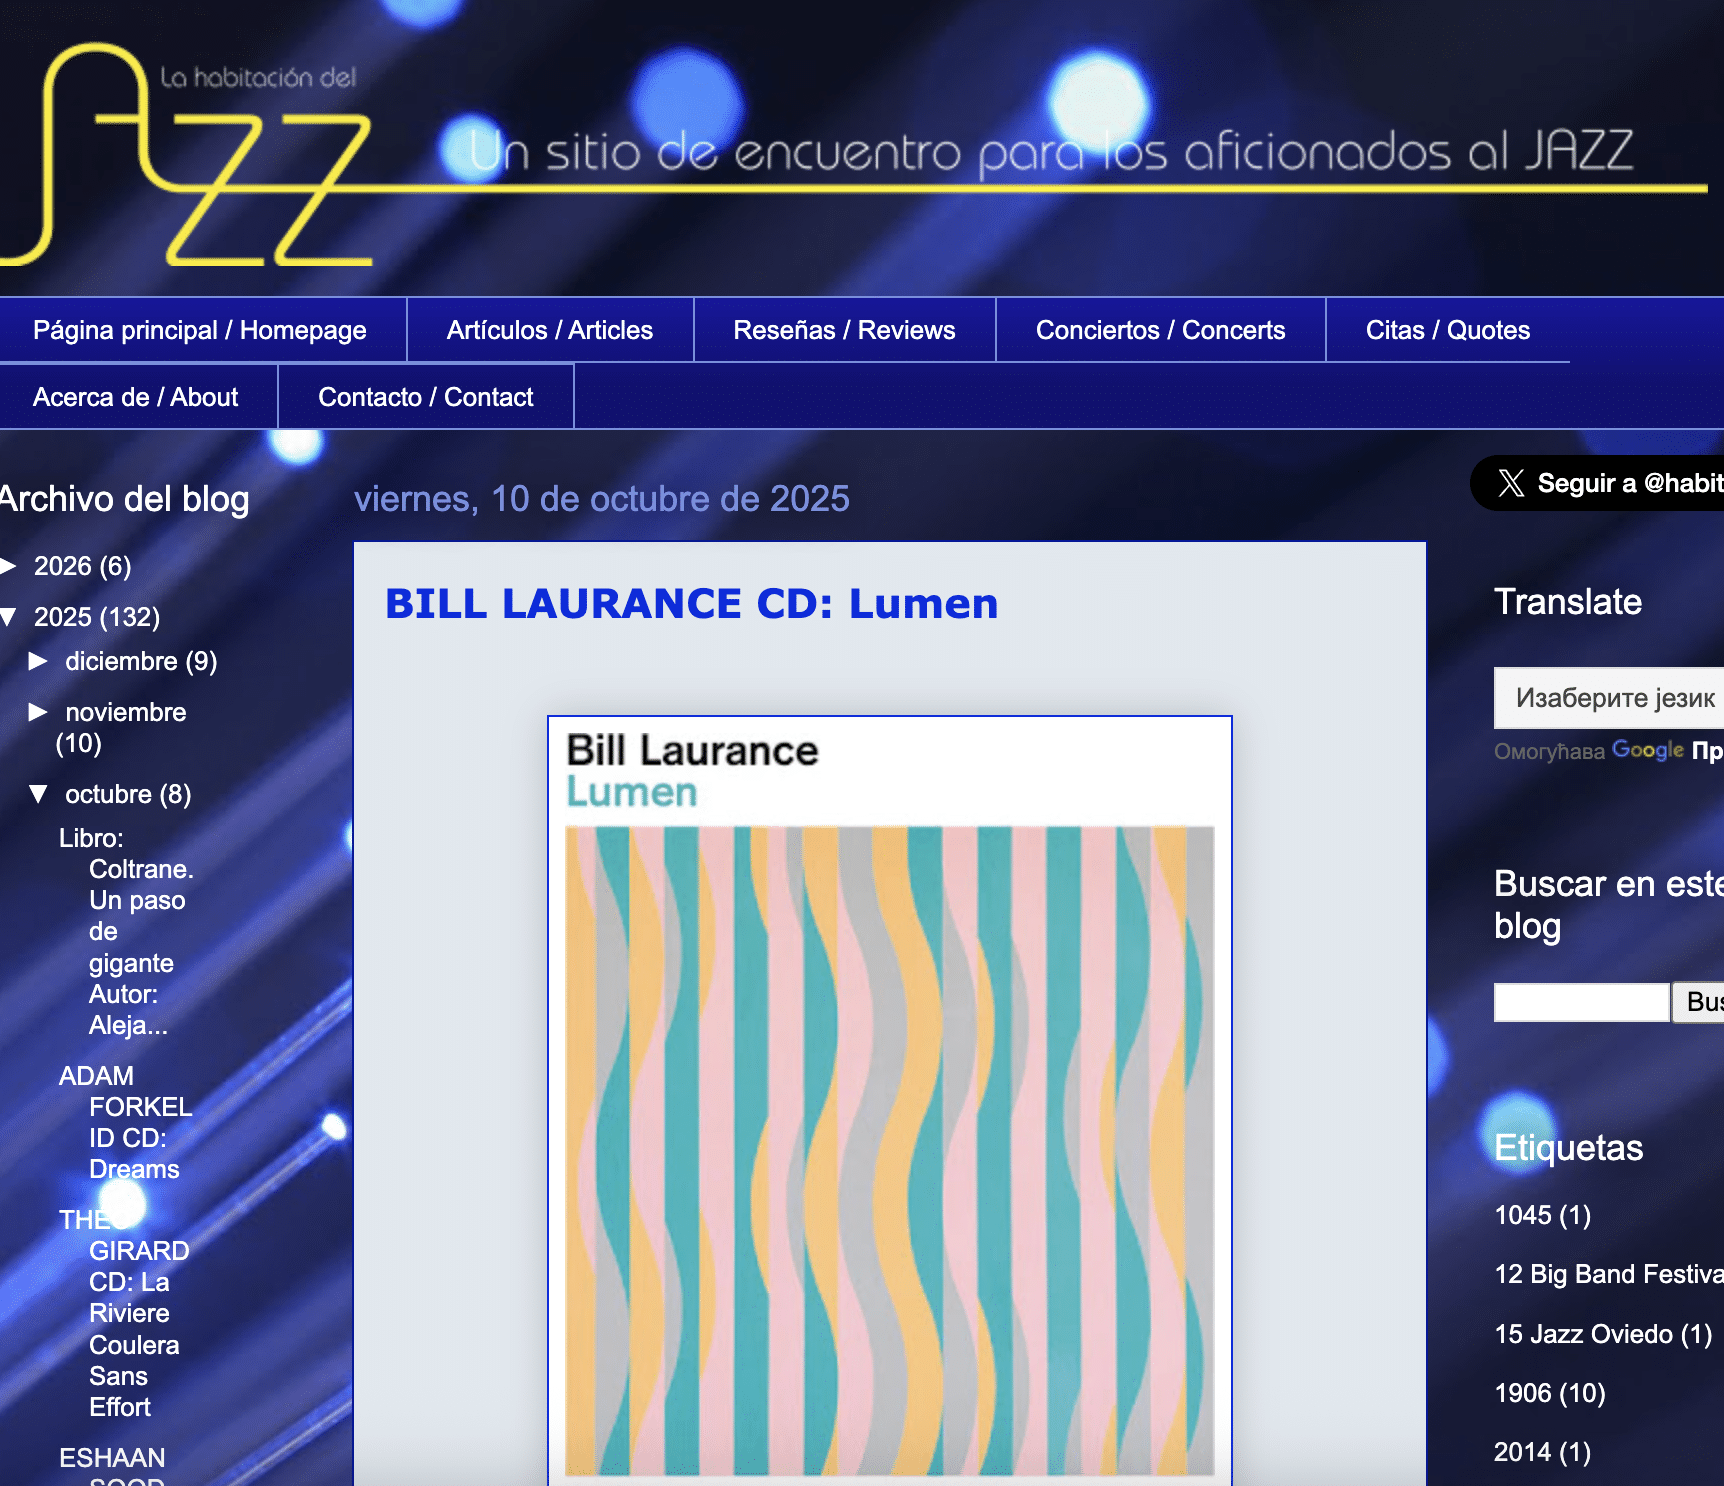Open the THEO GIRARD CD: La Riviere post

tap(124, 1313)
